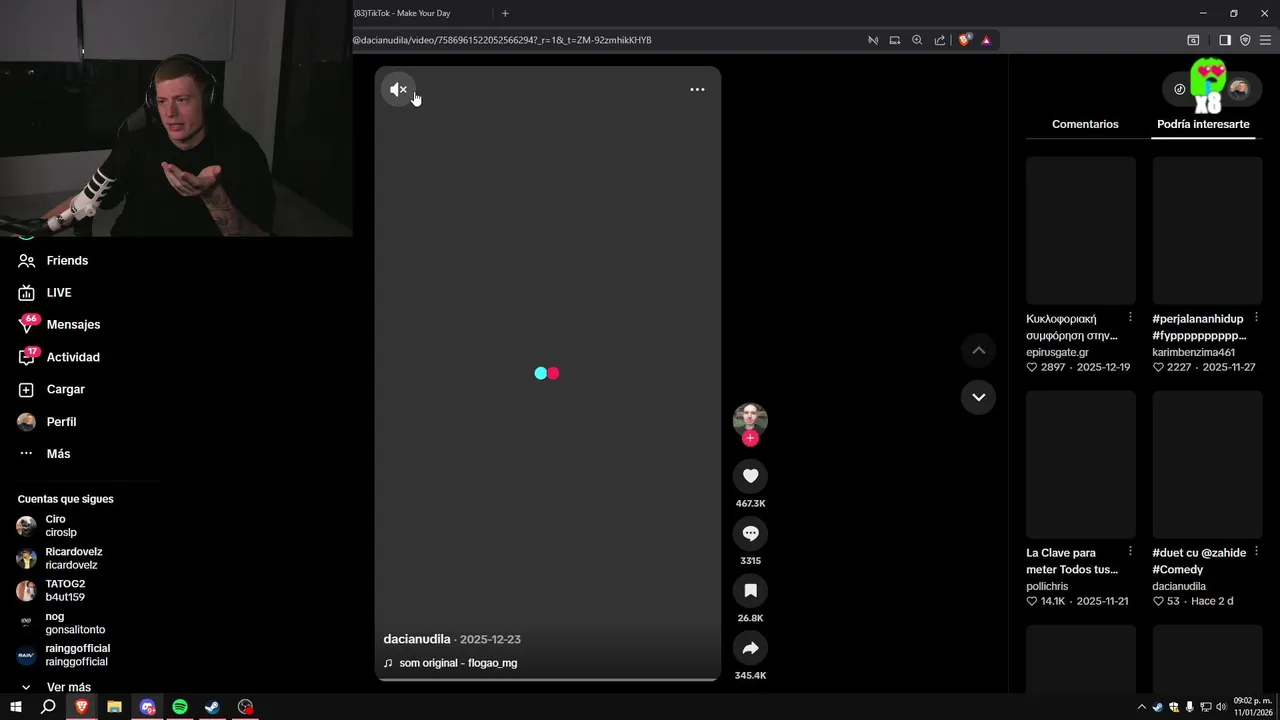The height and width of the screenshot is (720, 1280).
Task: Select the TikTok - Make Your Day tab
Action: click(402, 13)
